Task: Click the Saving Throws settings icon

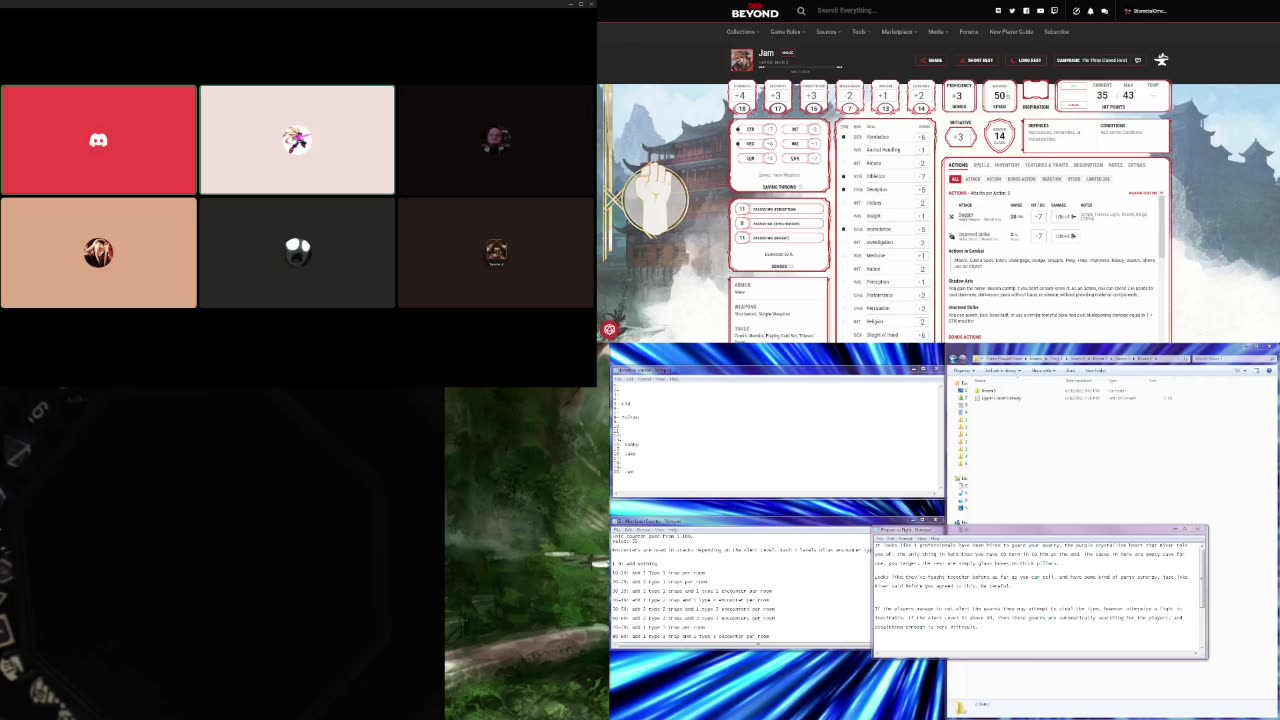Action: pyautogui.click(x=800, y=187)
